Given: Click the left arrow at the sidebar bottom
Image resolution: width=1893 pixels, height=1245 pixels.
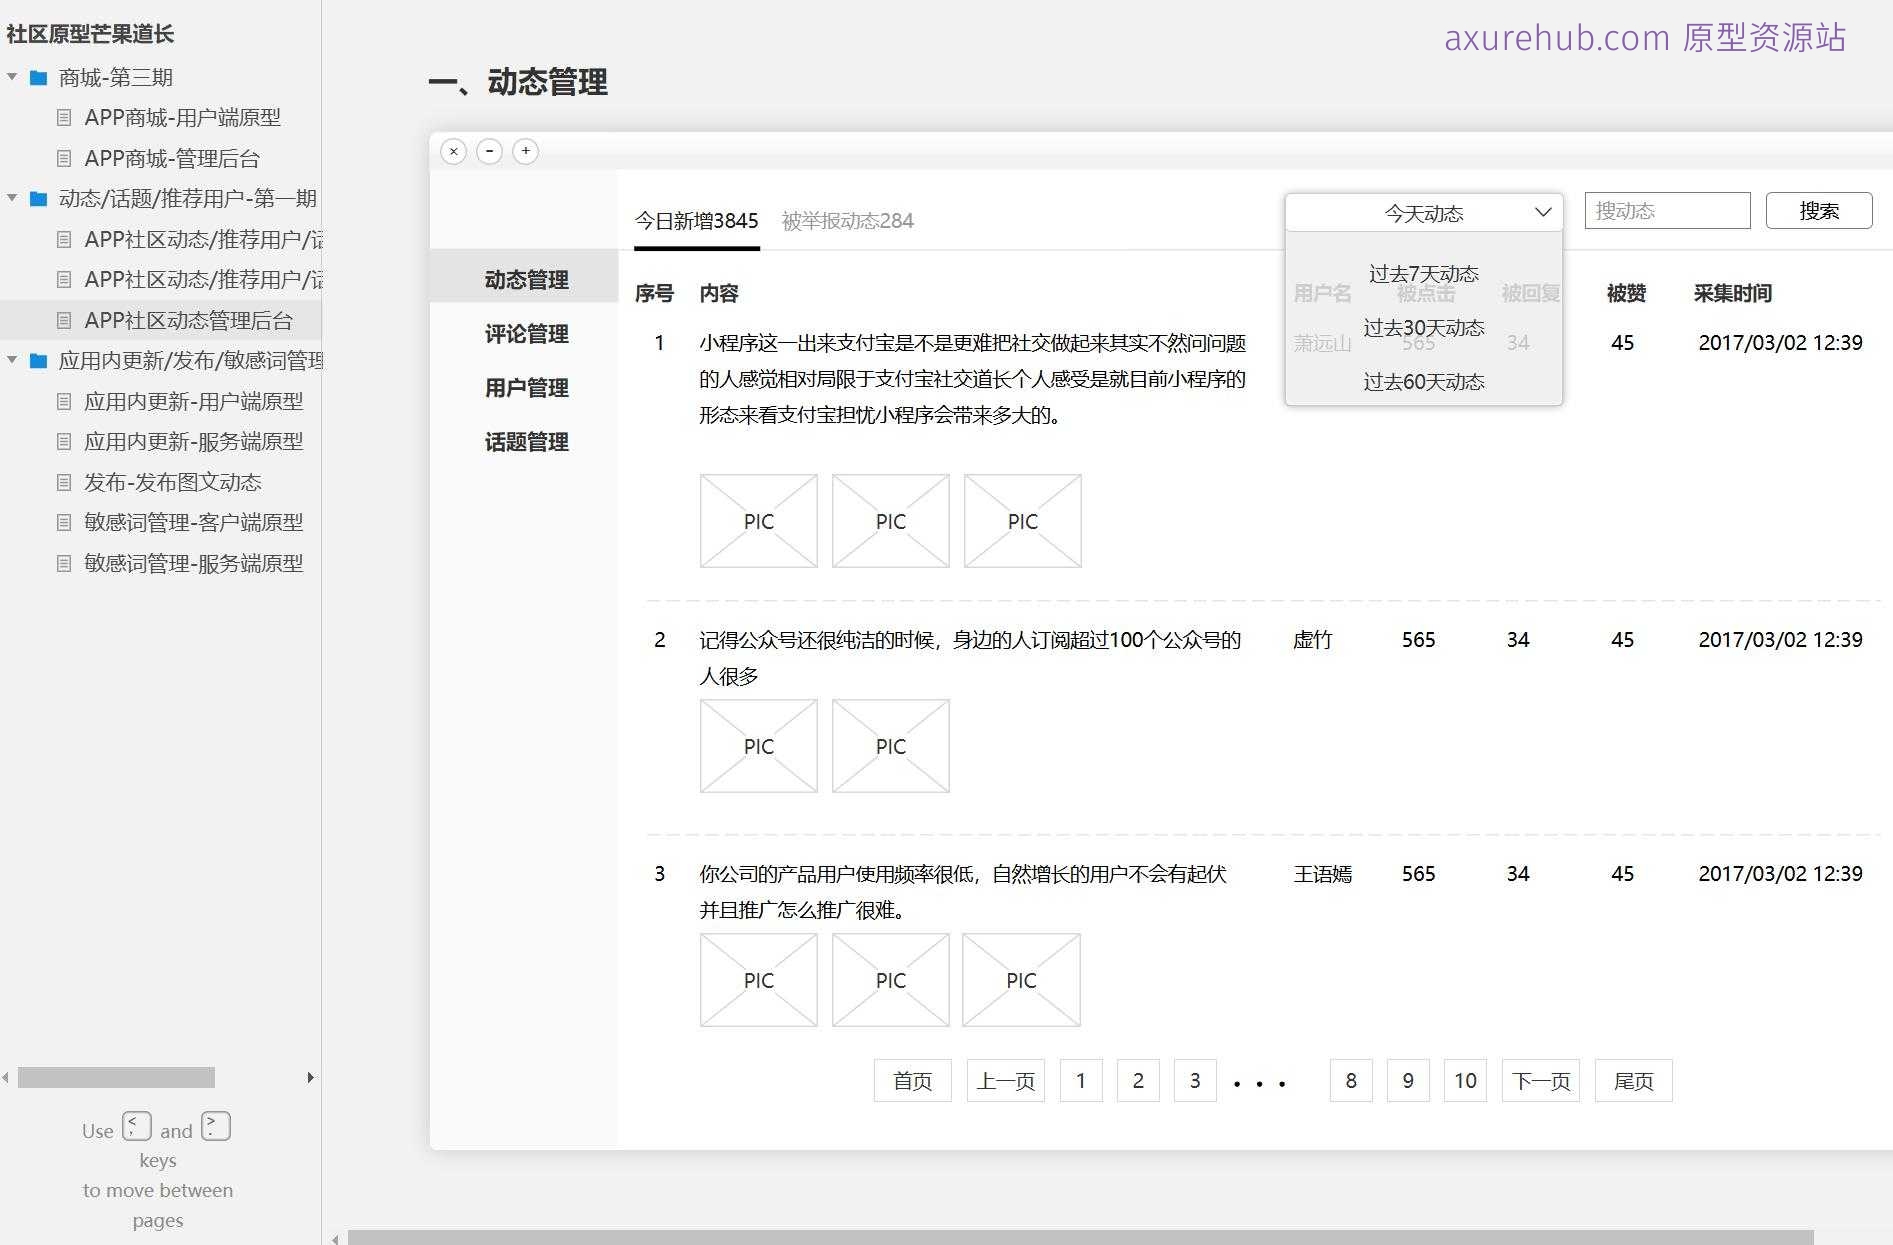Looking at the screenshot, I should click(6, 1077).
